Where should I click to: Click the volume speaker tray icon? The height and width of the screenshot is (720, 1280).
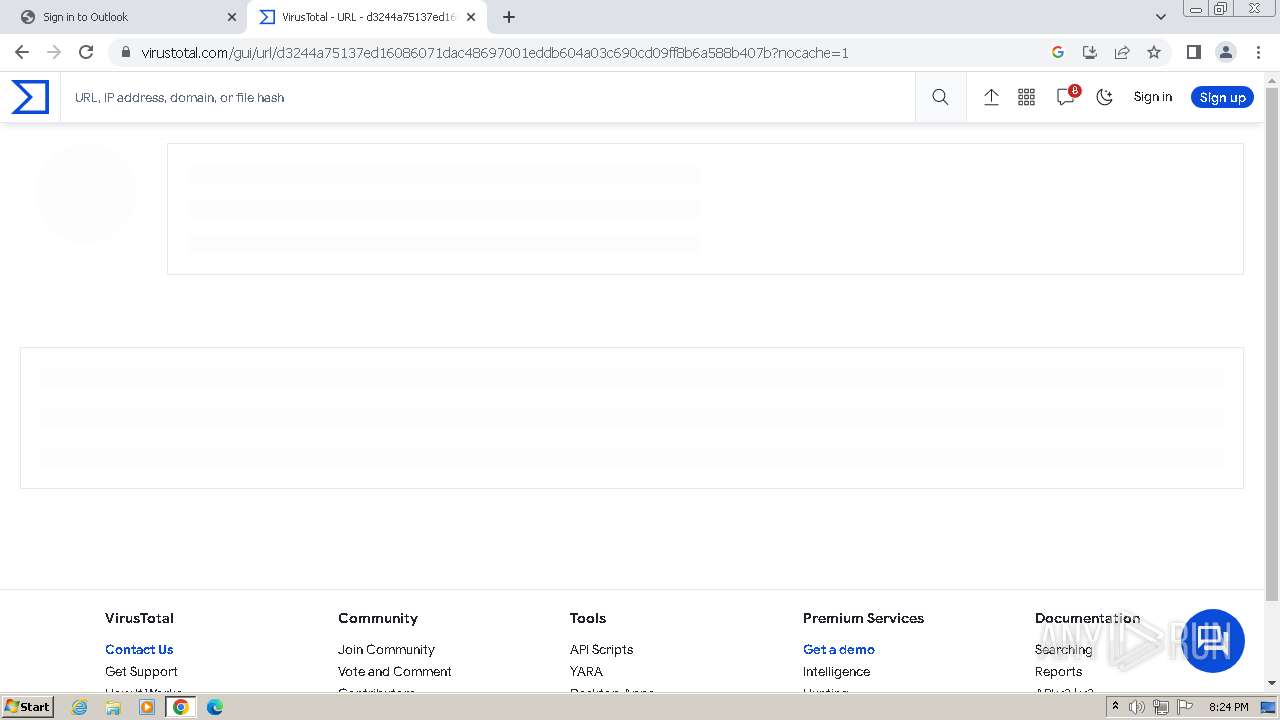[1136, 707]
